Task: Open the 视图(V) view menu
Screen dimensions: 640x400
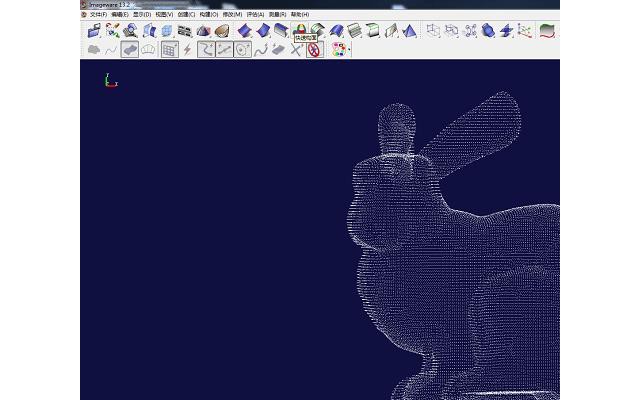Action: 164,14
